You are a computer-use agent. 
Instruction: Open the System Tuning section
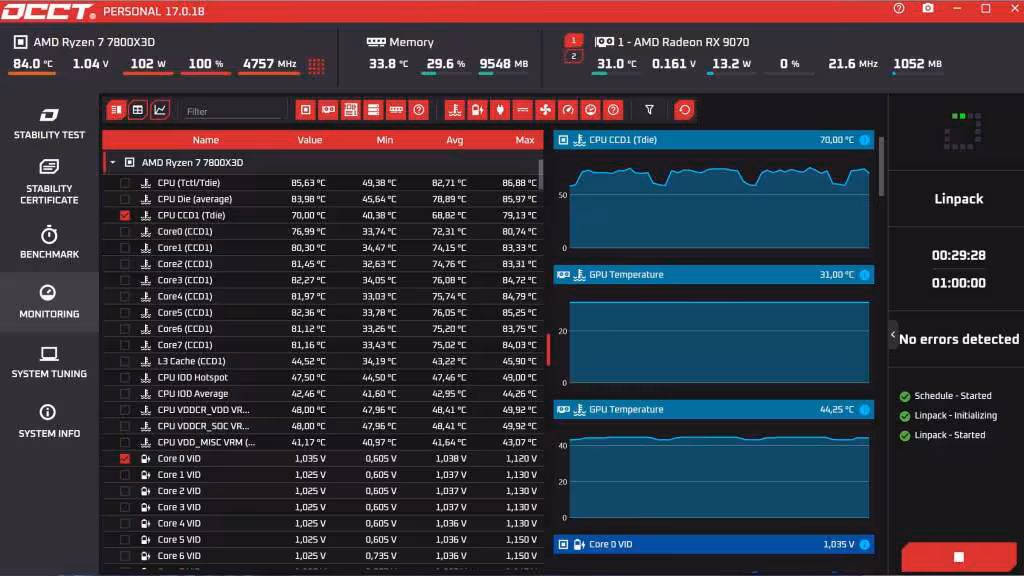[x=49, y=362]
